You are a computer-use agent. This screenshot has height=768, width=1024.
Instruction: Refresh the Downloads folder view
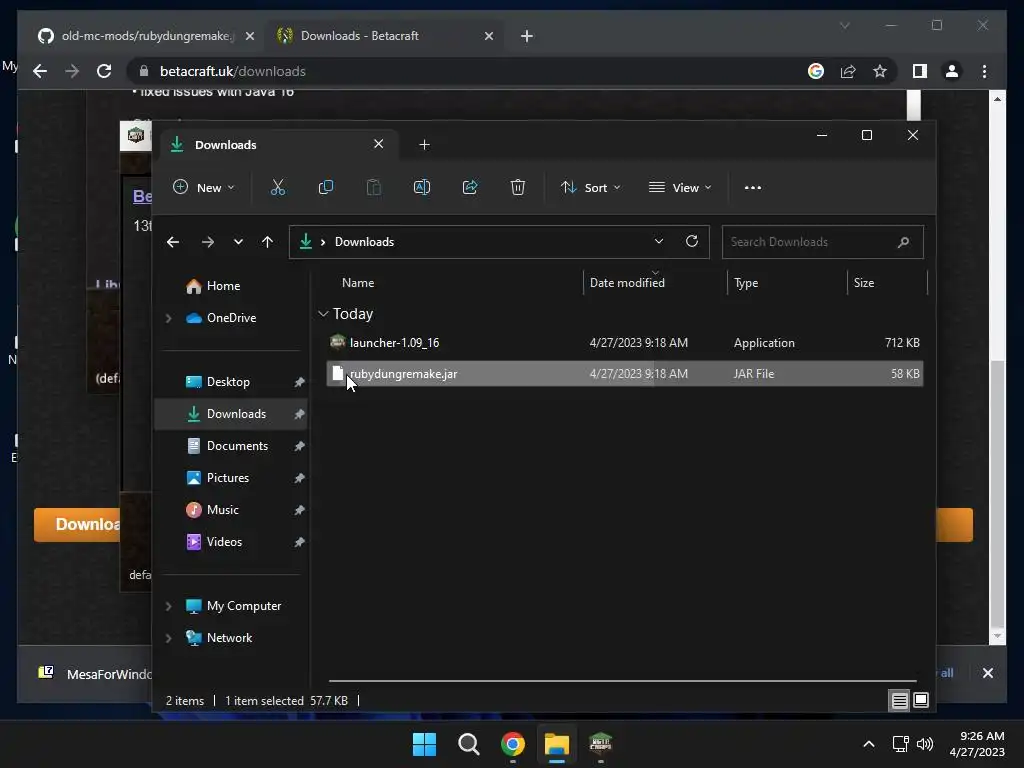tap(692, 242)
